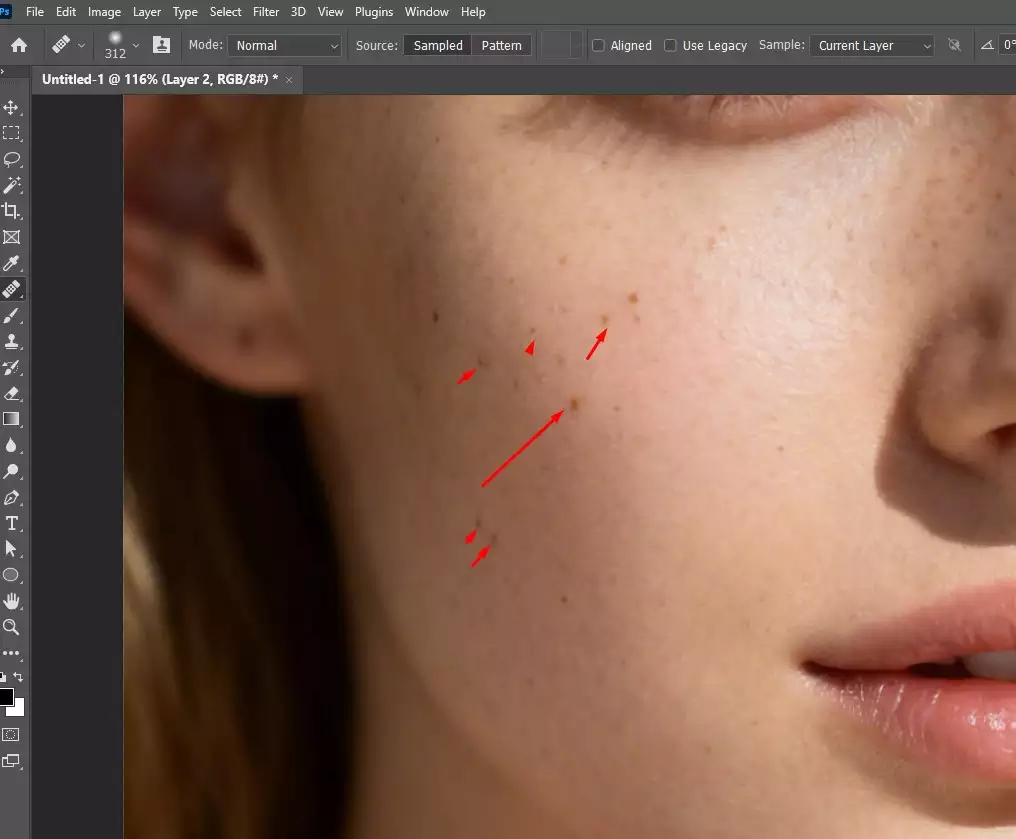Activate the Gradient tool
The image size is (1016, 839).
(x=13, y=419)
